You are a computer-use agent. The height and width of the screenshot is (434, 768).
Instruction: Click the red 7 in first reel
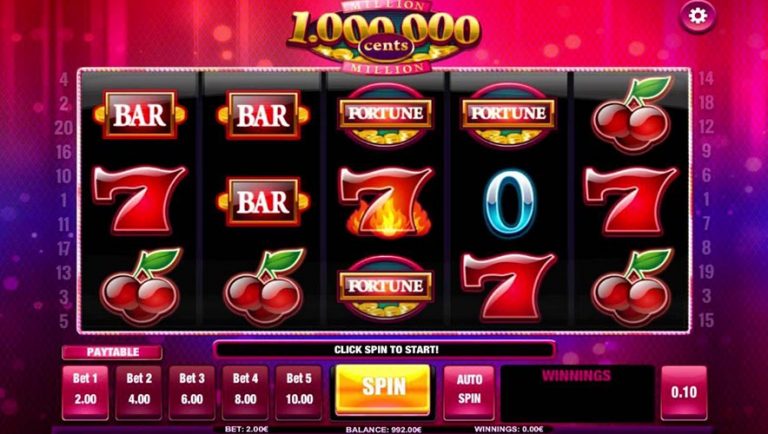[140, 200]
